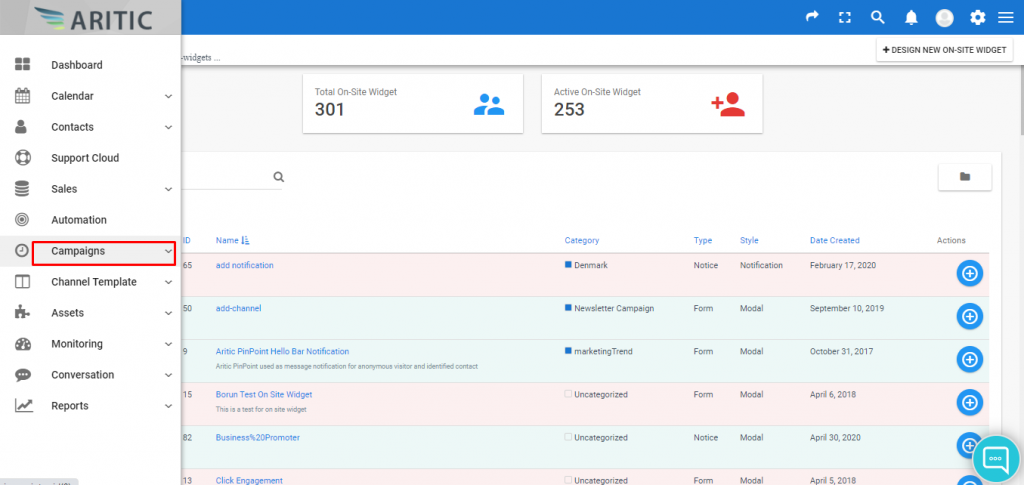Viewport: 1024px width, 485px height.
Task: Expand the Reports menu chevron
Action: point(168,406)
